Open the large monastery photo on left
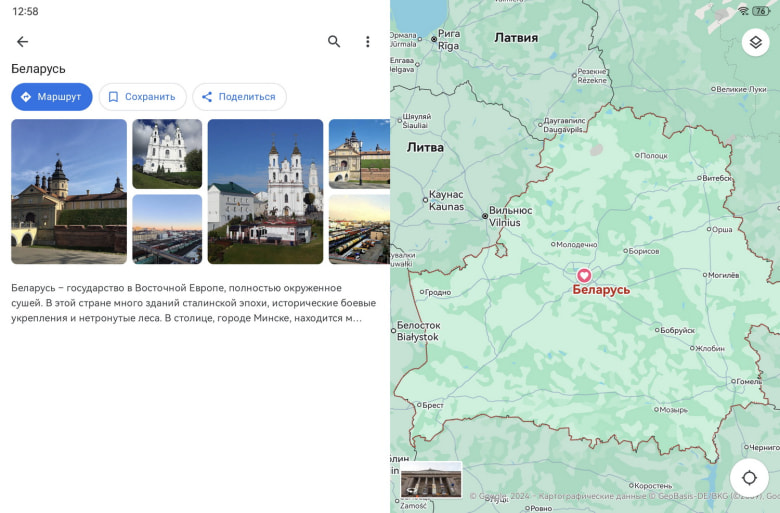This screenshot has height=513, width=780. tap(69, 191)
